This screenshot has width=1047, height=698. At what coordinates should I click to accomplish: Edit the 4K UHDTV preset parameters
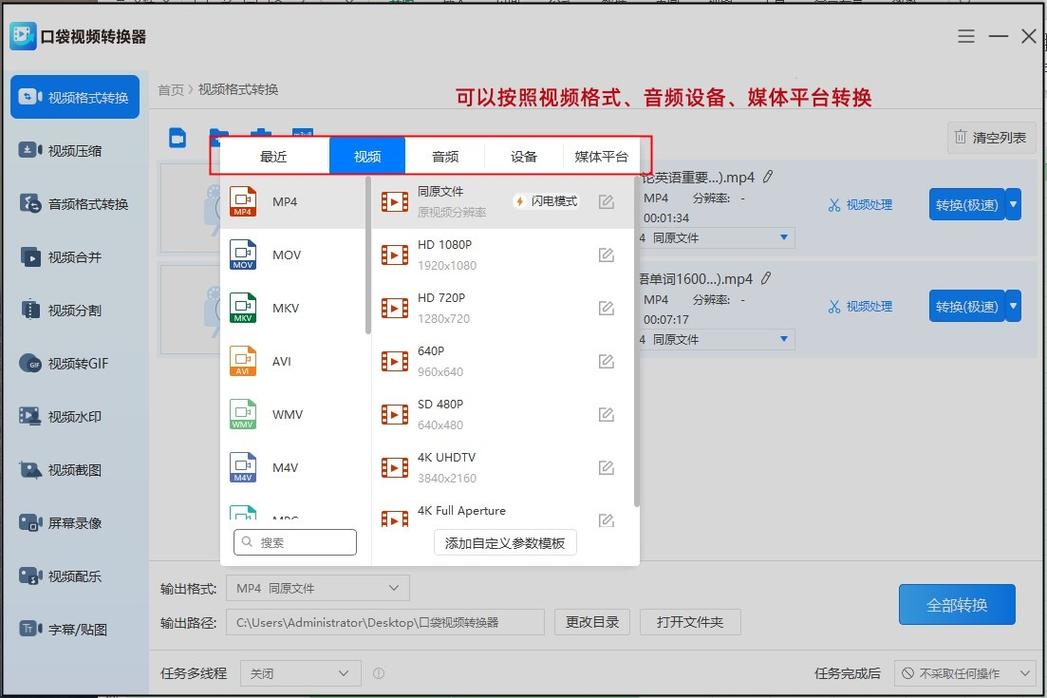[x=606, y=468]
